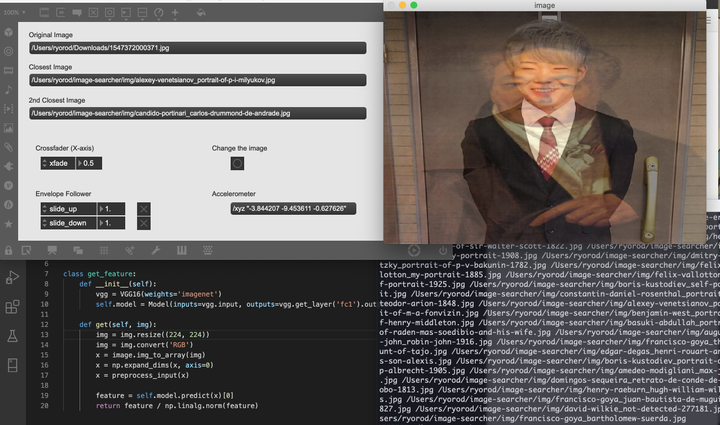Insert a toggle object from Max toolbar

(x=93, y=12)
